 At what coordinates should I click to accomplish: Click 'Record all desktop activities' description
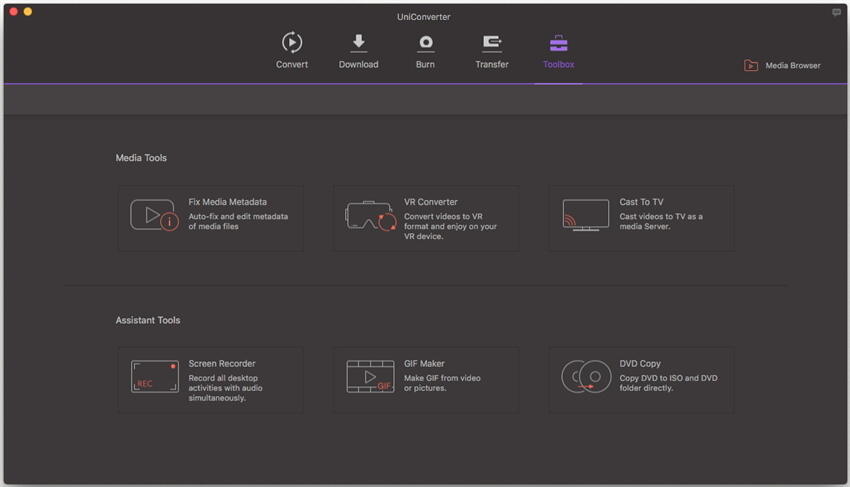click(225, 388)
